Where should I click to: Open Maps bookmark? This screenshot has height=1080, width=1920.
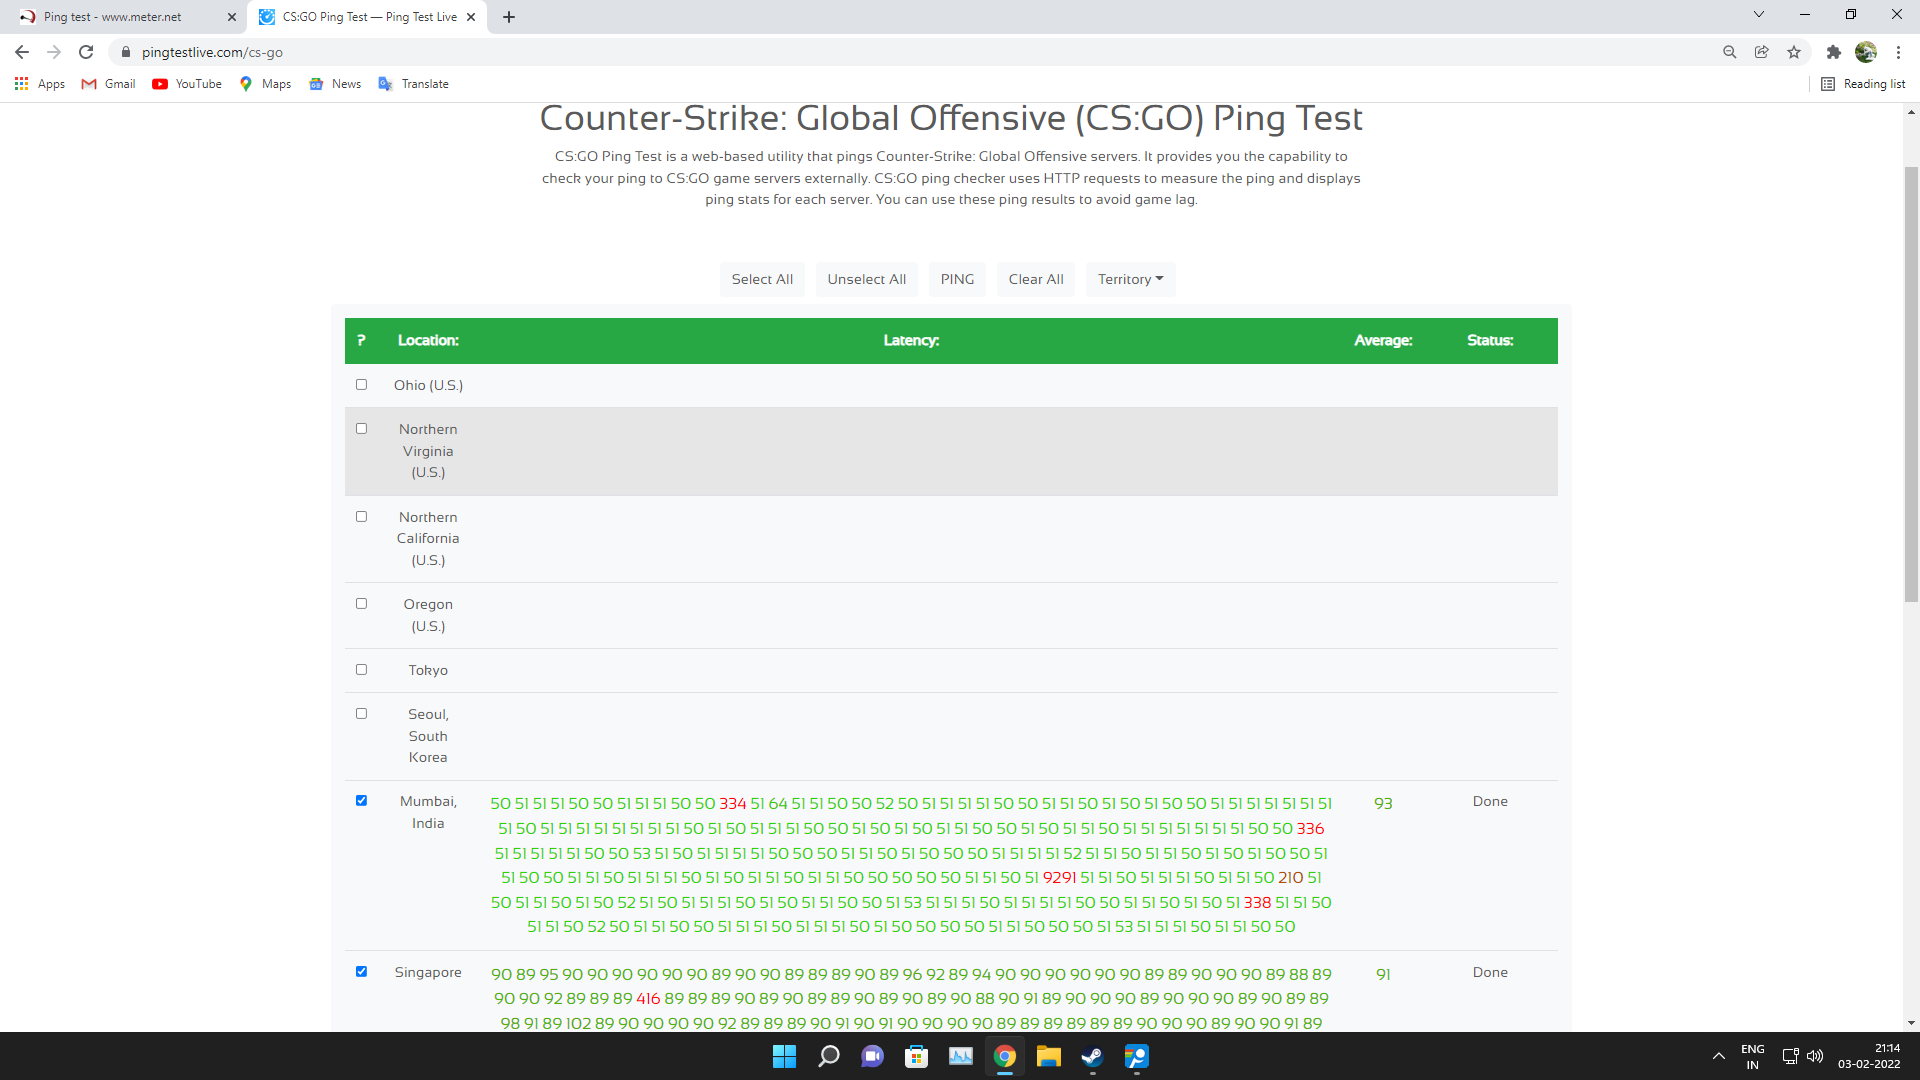[265, 84]
